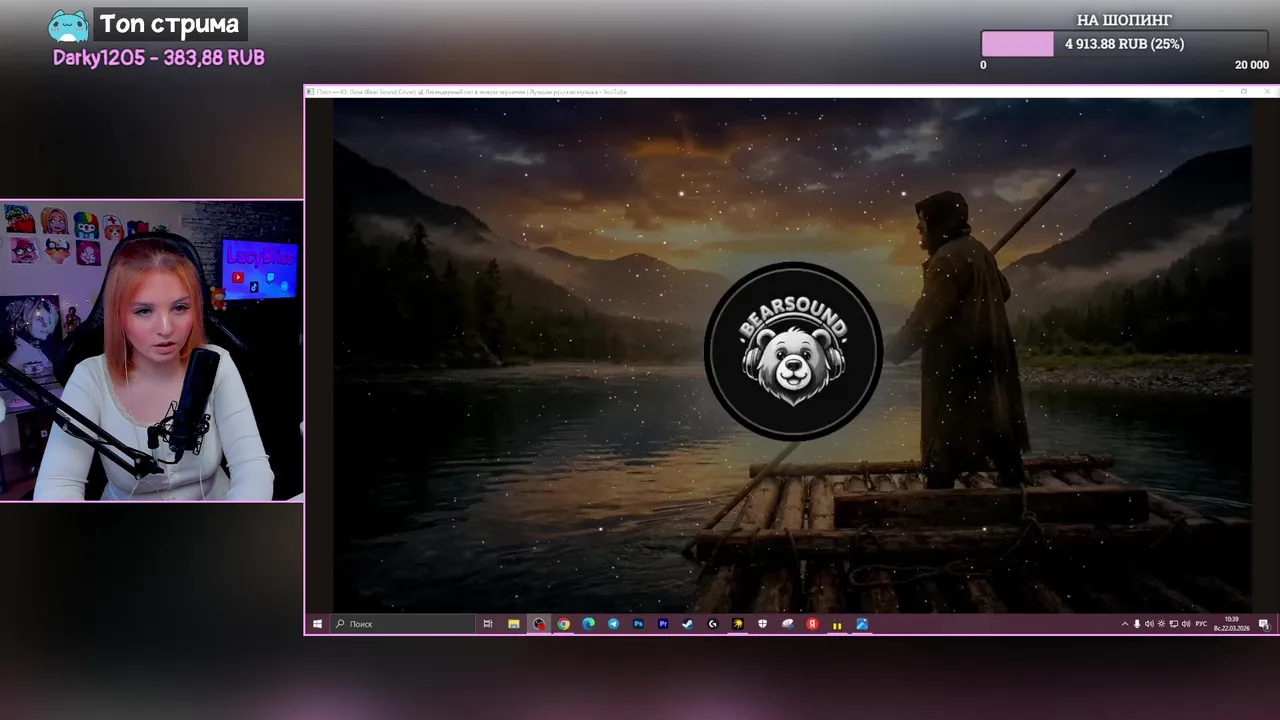Launch Microsoft Edge from the taskbar
Viewport: 1280px width, 720px height.
coord(589,624)
